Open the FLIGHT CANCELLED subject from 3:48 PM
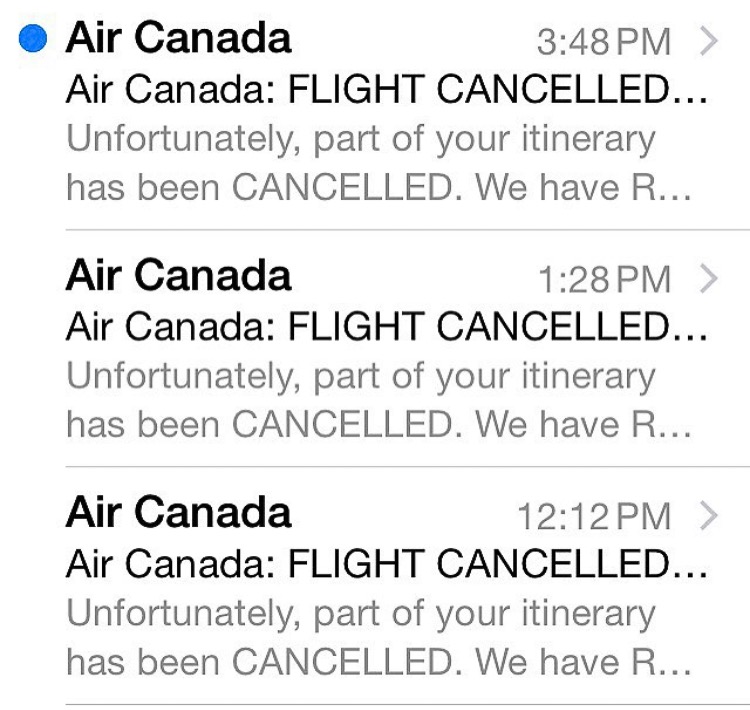This screenshot has width=750, height=710. click(x=386, y=90)
